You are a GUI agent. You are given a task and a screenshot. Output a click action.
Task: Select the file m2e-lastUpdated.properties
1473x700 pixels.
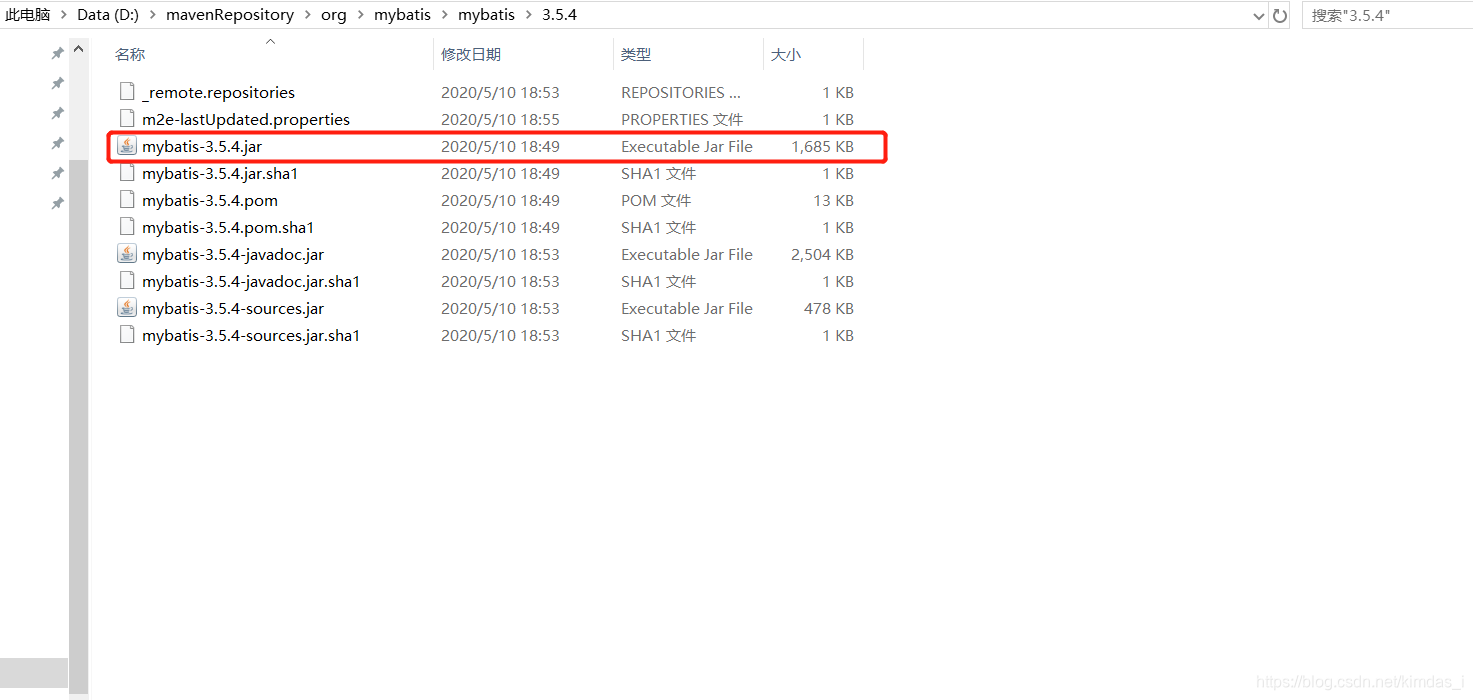click(246, 119)
